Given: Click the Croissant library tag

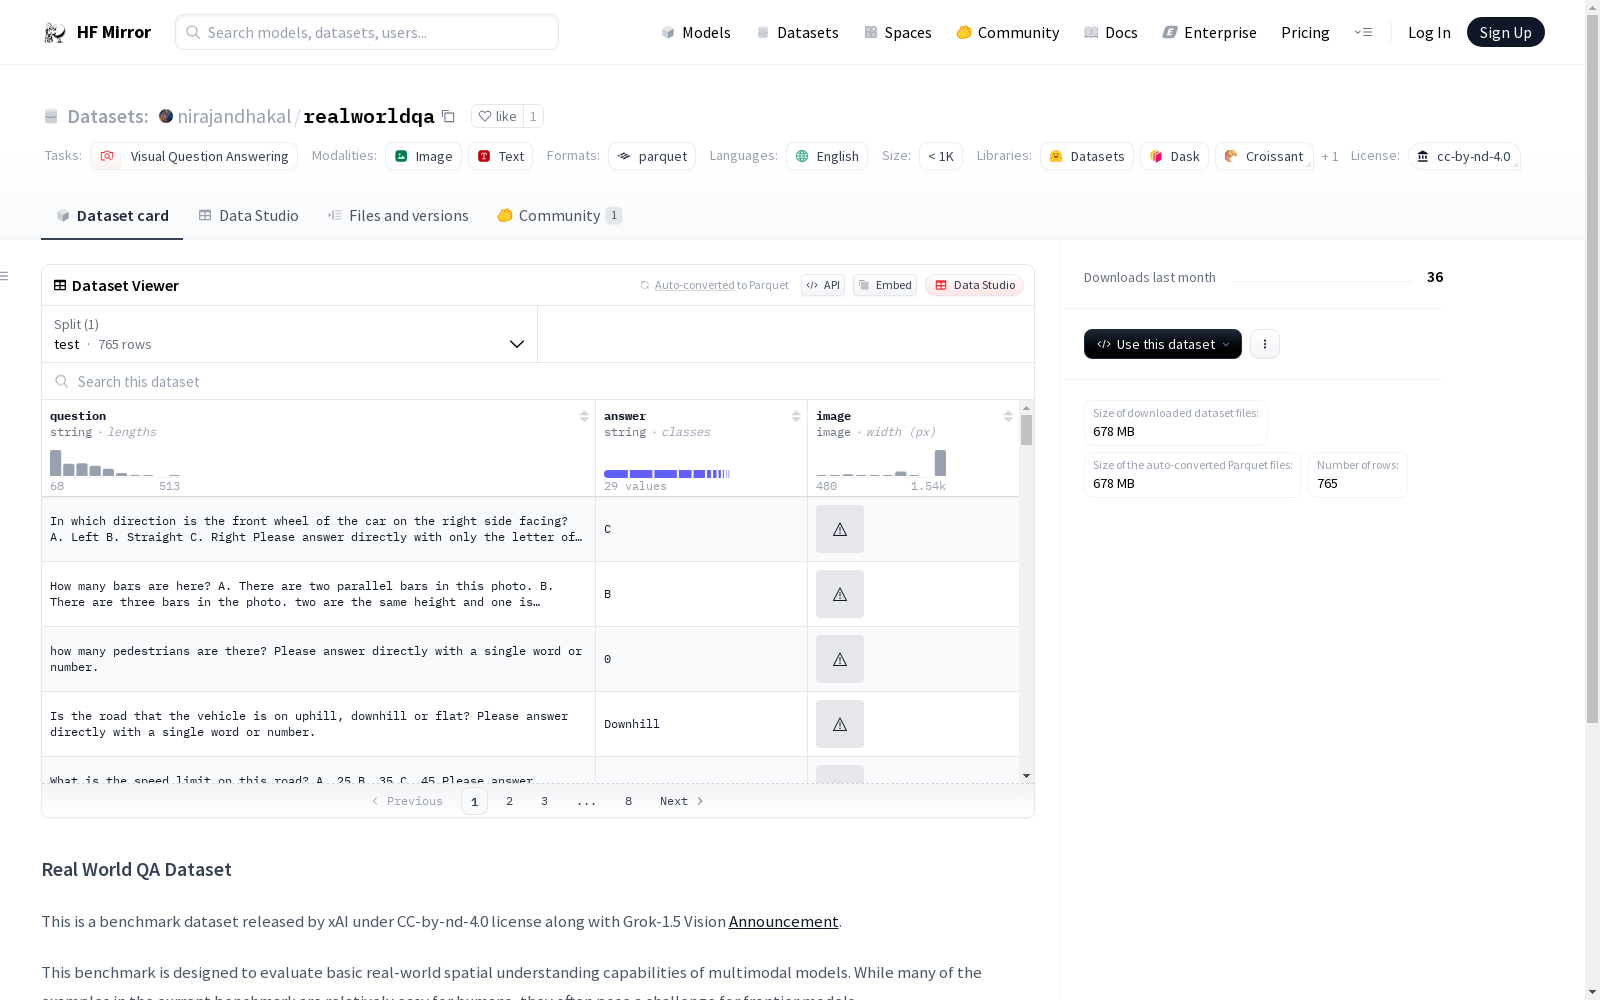Looking at the screenshot, I should tap(1264, 156).
